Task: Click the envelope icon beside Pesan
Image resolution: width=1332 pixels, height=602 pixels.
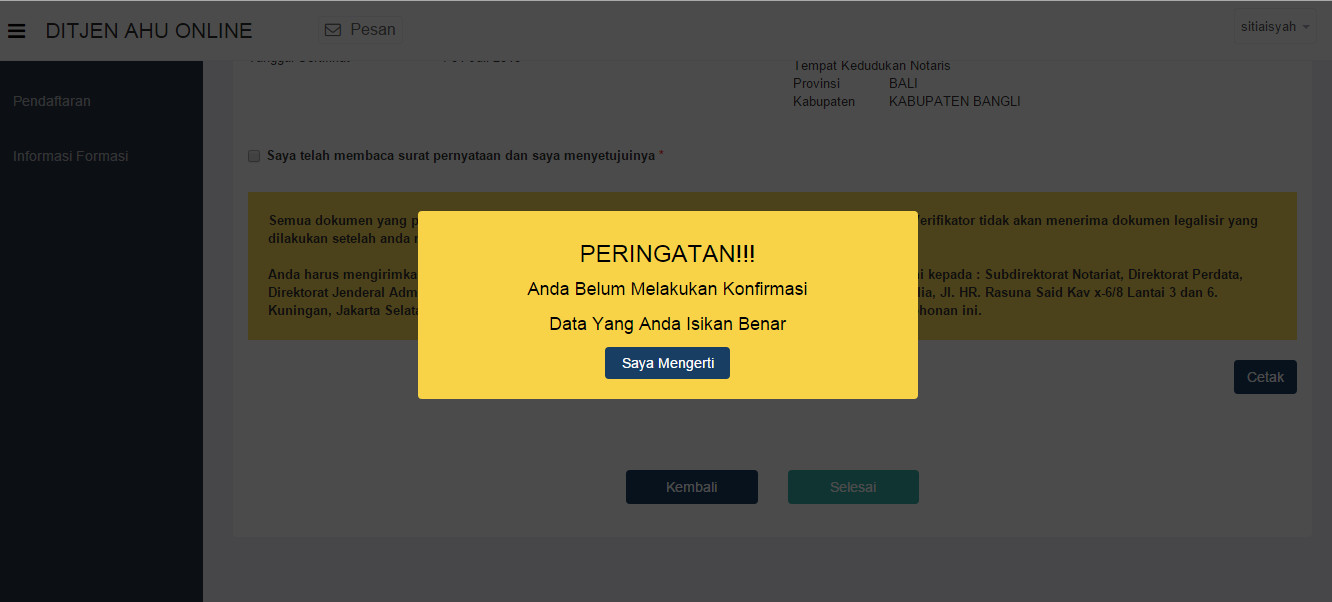Action: [333, 30]
